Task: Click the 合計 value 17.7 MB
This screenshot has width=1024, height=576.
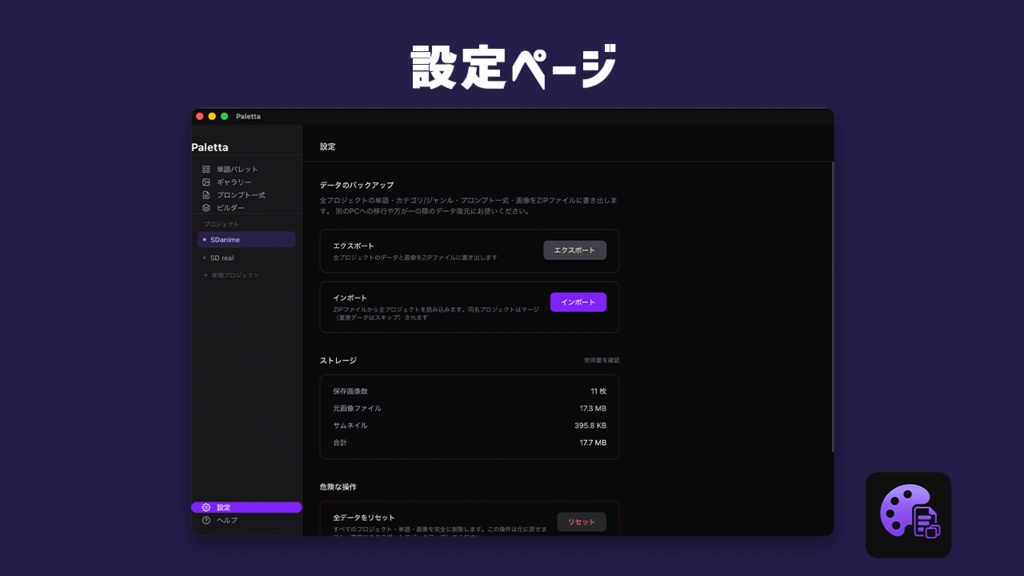Action: [593, 443]
